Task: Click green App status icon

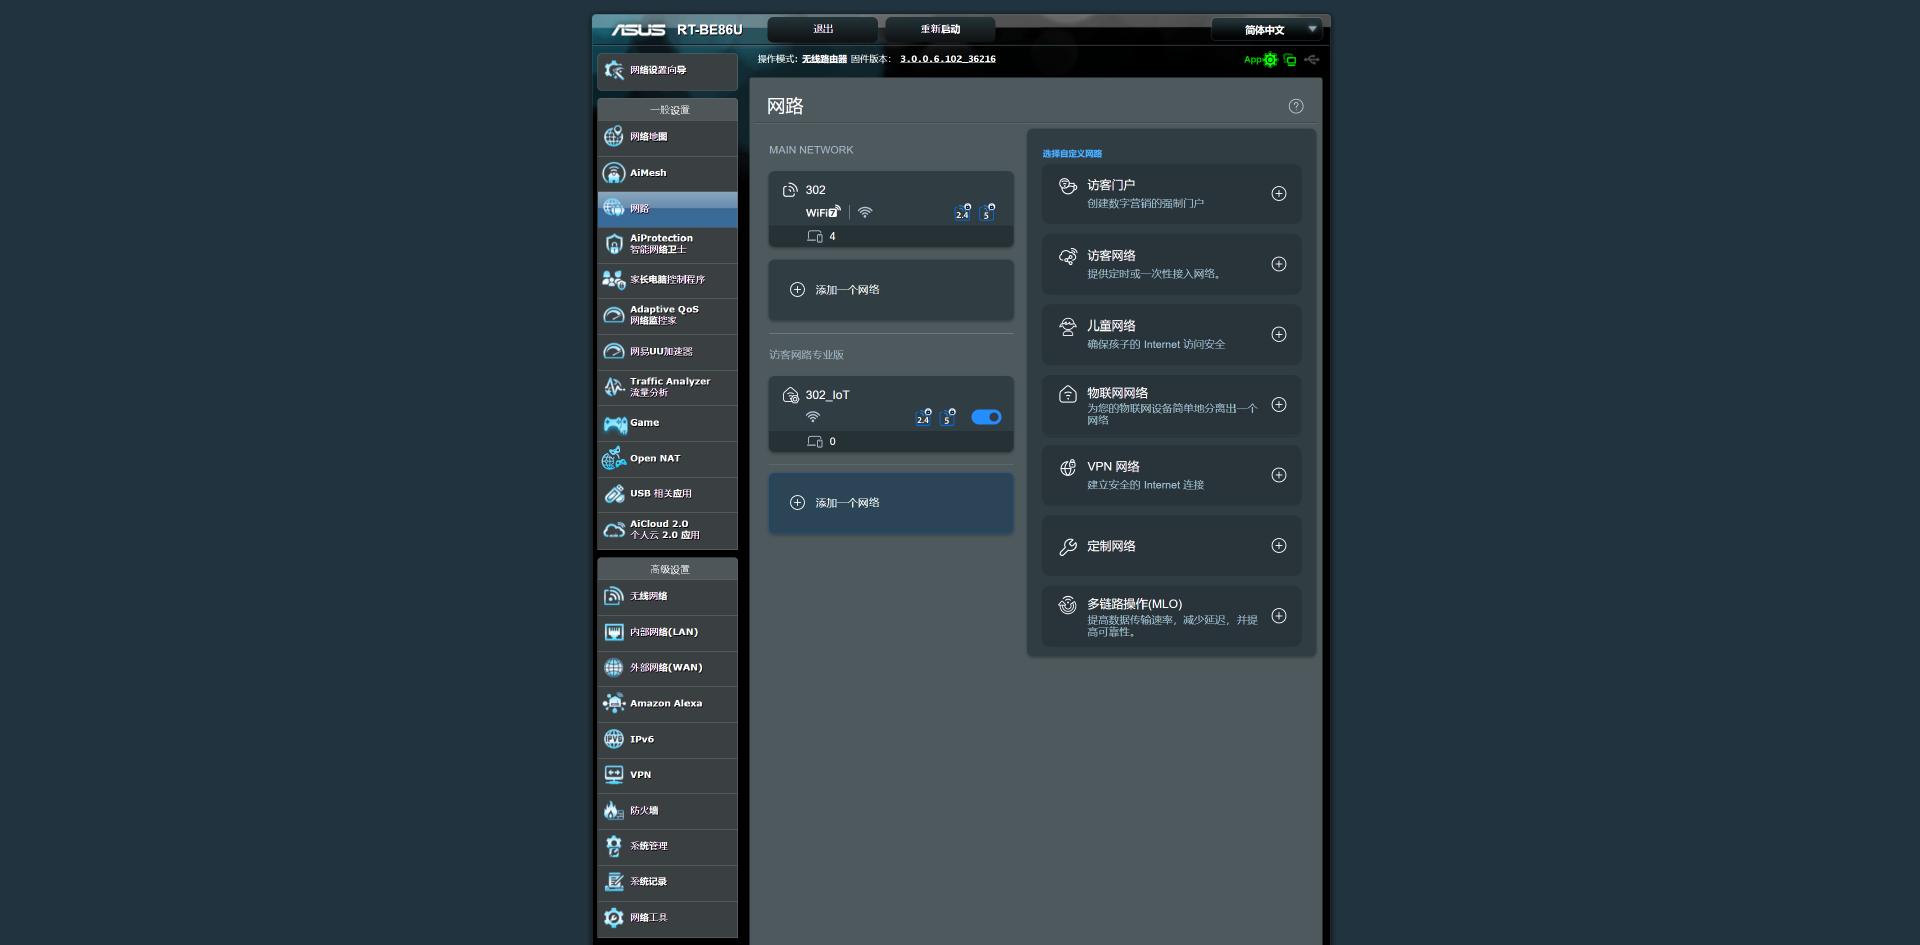Action: point(1260,60)
